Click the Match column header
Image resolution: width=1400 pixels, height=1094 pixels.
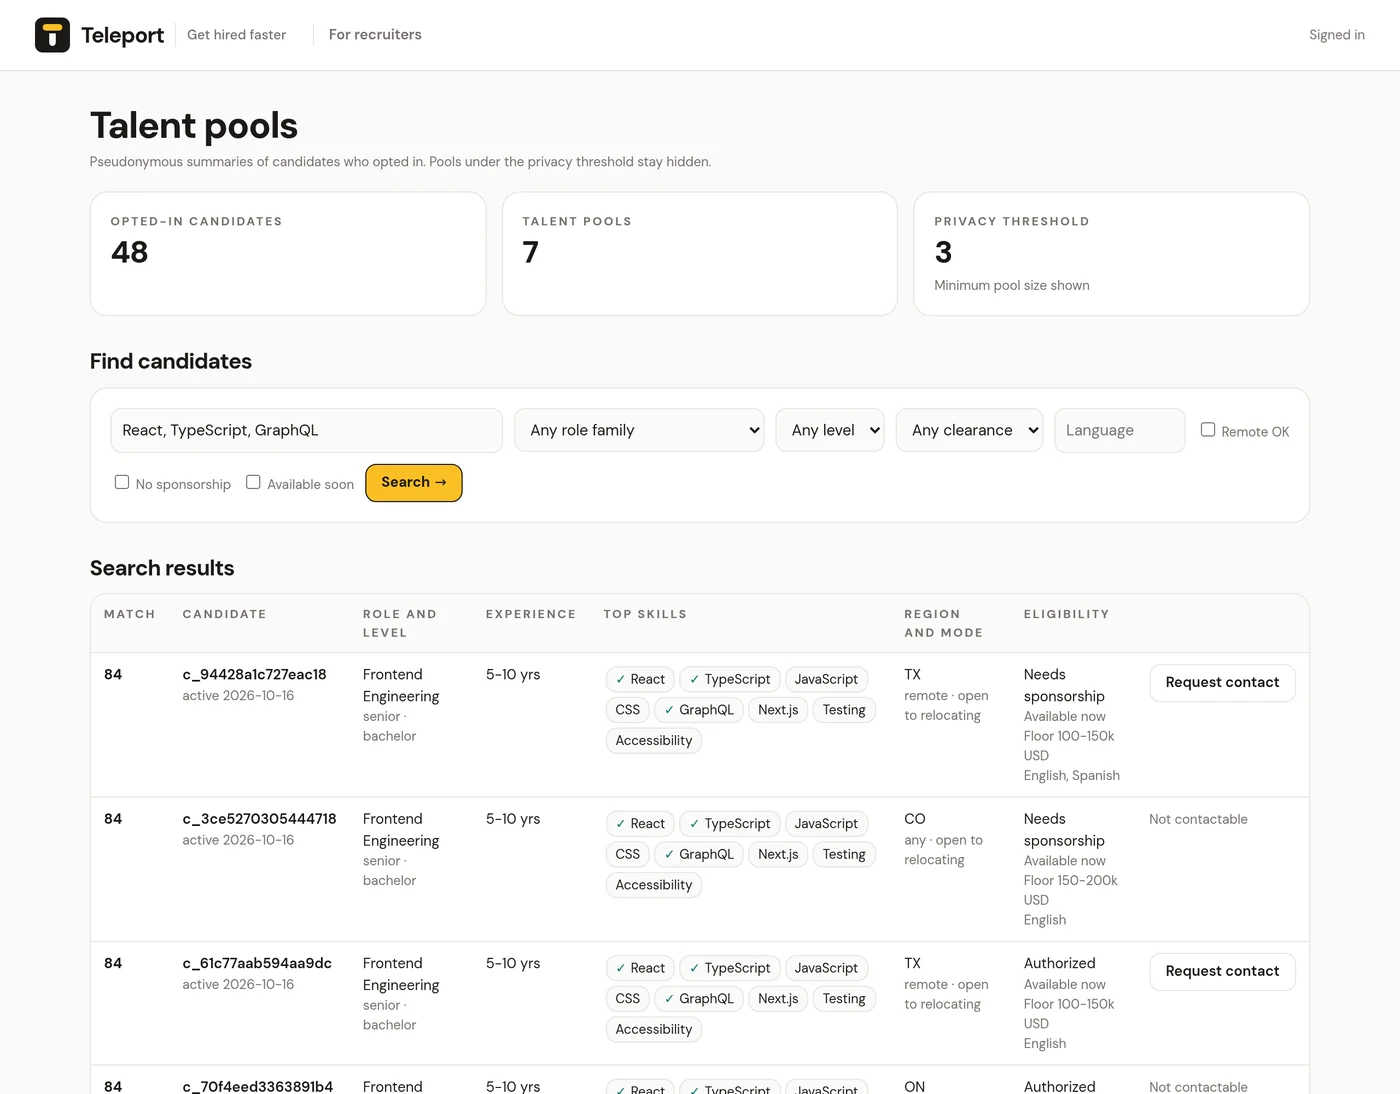coord(130,614)
